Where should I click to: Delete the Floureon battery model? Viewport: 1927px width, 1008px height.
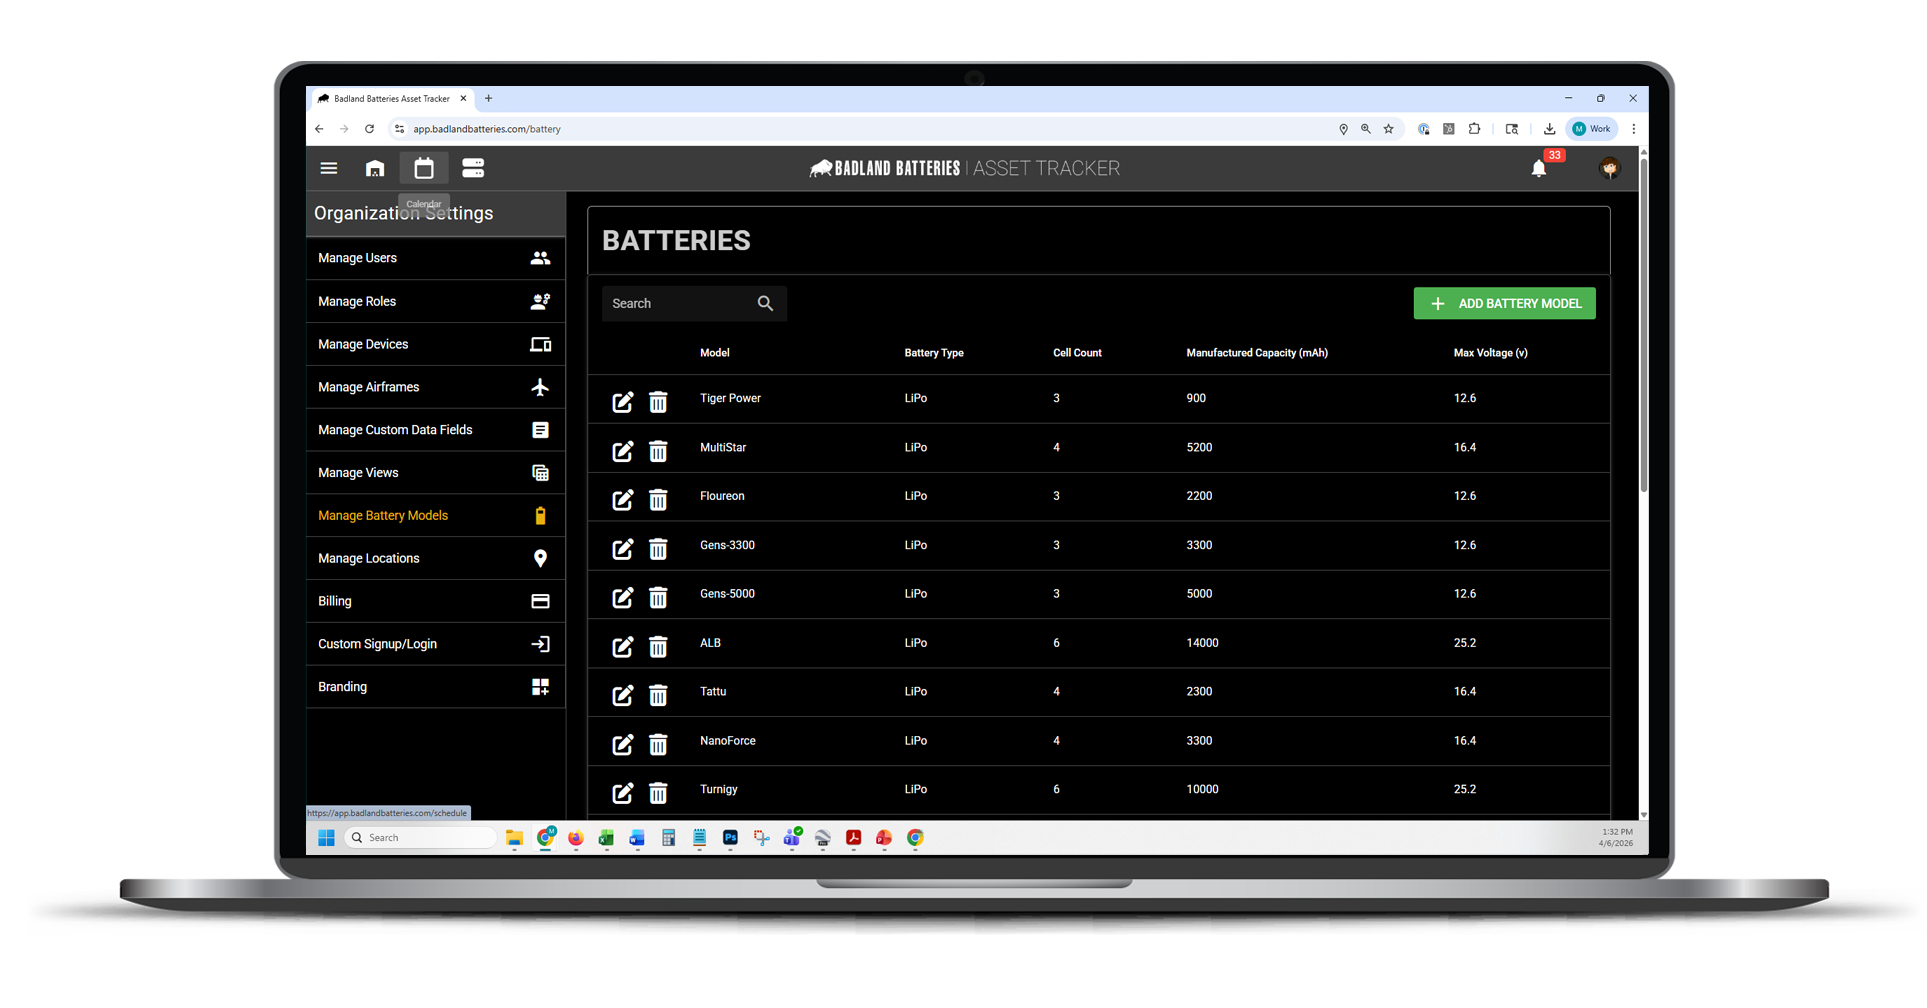(658, 499)
